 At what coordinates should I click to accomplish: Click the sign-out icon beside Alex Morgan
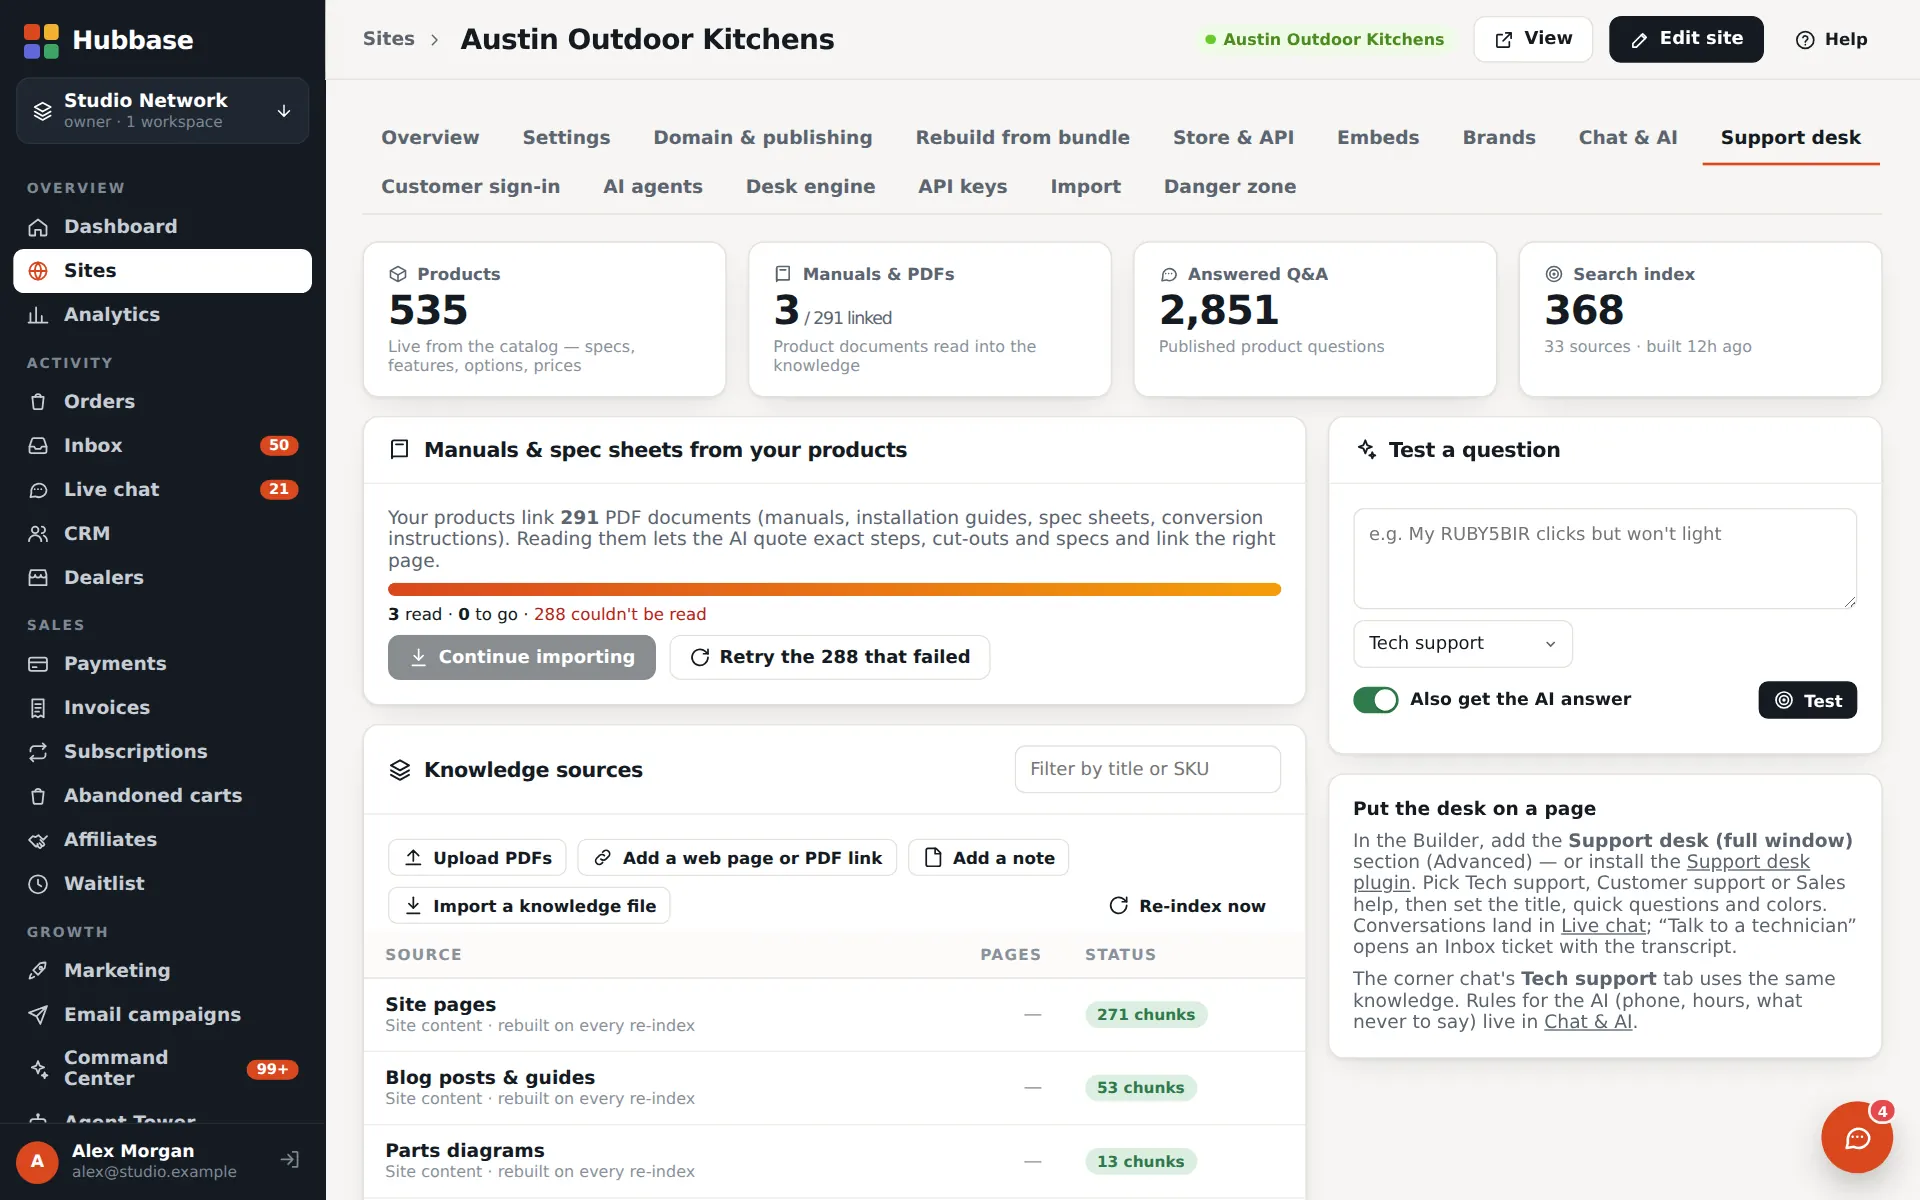tap(290, 1160)
